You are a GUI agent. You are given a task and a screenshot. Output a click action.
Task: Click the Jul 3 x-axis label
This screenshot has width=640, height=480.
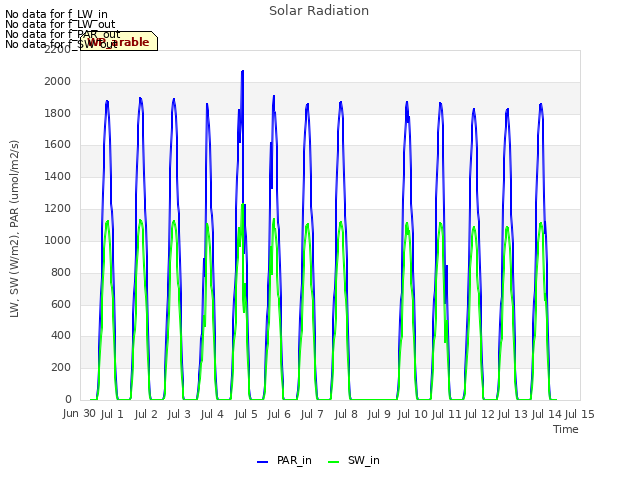(x=179, y=415)
